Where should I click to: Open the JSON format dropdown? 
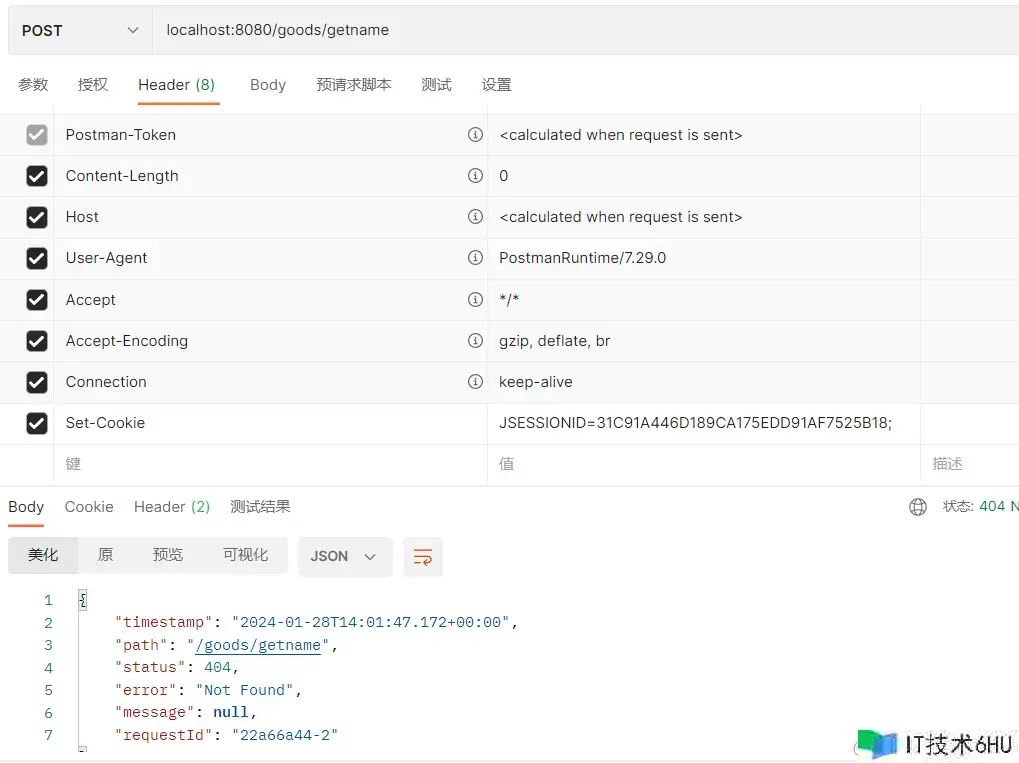pos(345,557)
